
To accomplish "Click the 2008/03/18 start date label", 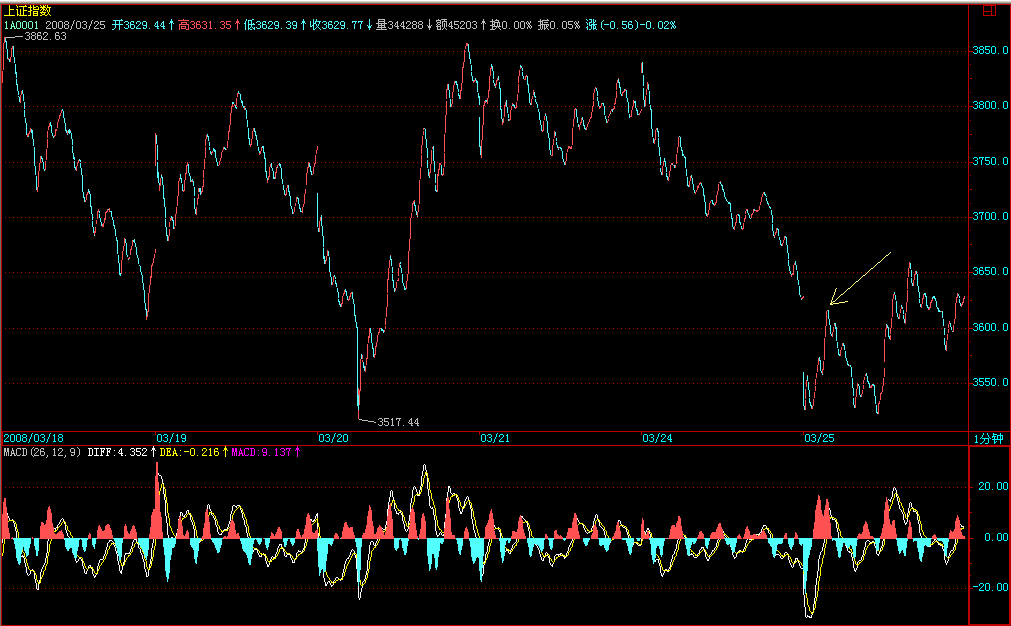I will (x=32, y=438).
